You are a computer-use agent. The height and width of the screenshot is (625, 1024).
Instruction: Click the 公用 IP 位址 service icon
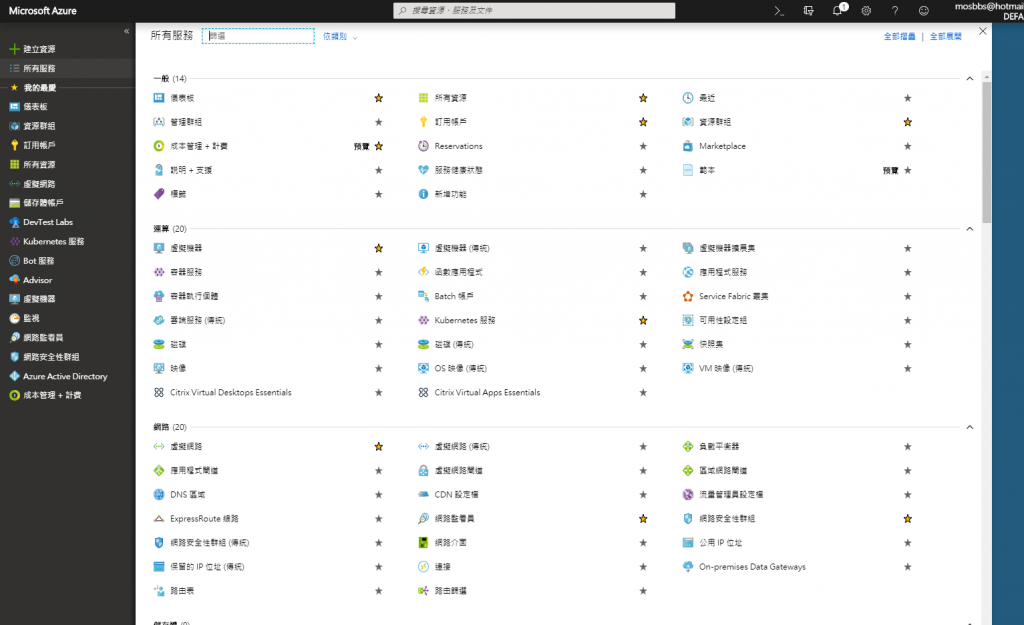pyautogui.click(x=688, y=543)
